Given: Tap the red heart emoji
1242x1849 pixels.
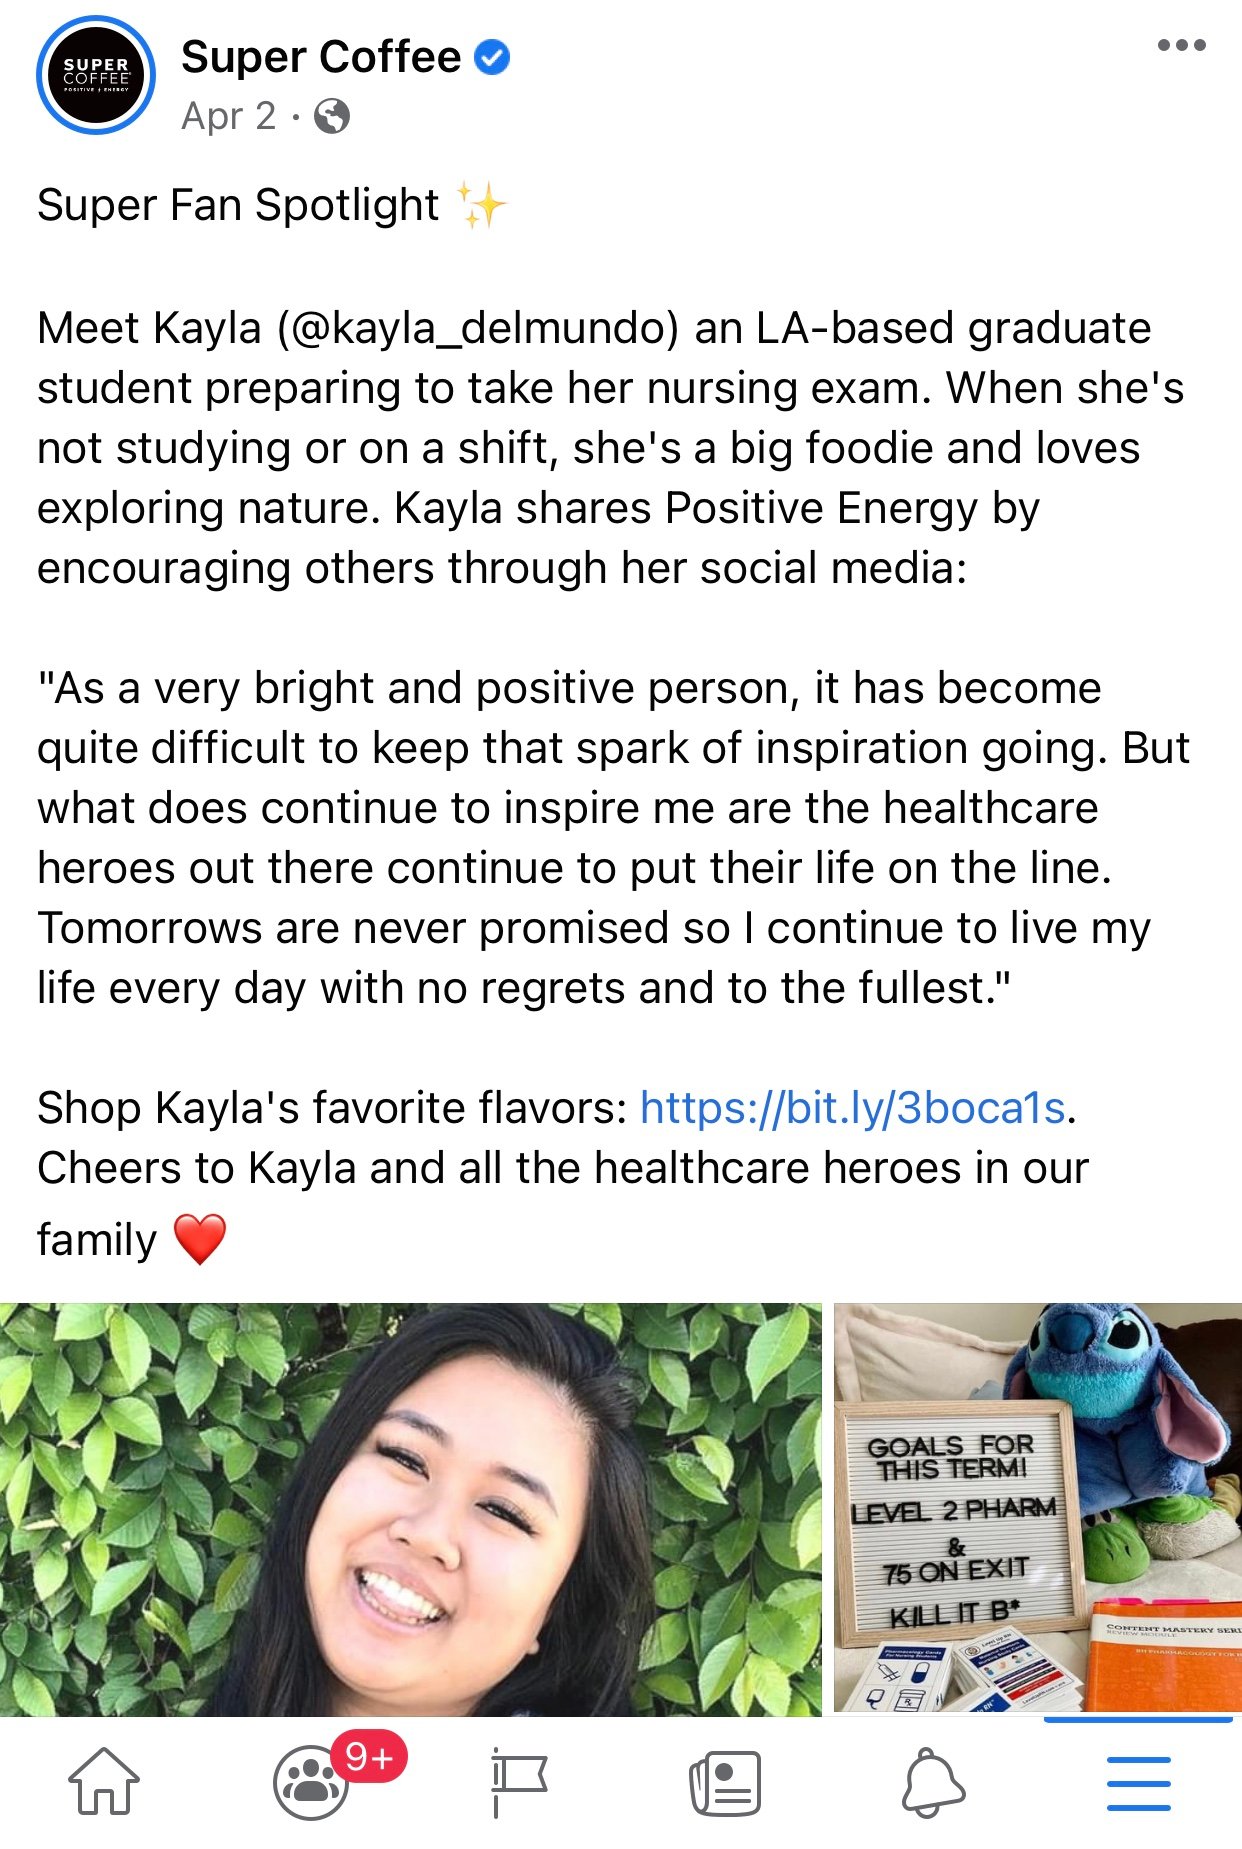Looking at the screenshot, I should 200,1239.
